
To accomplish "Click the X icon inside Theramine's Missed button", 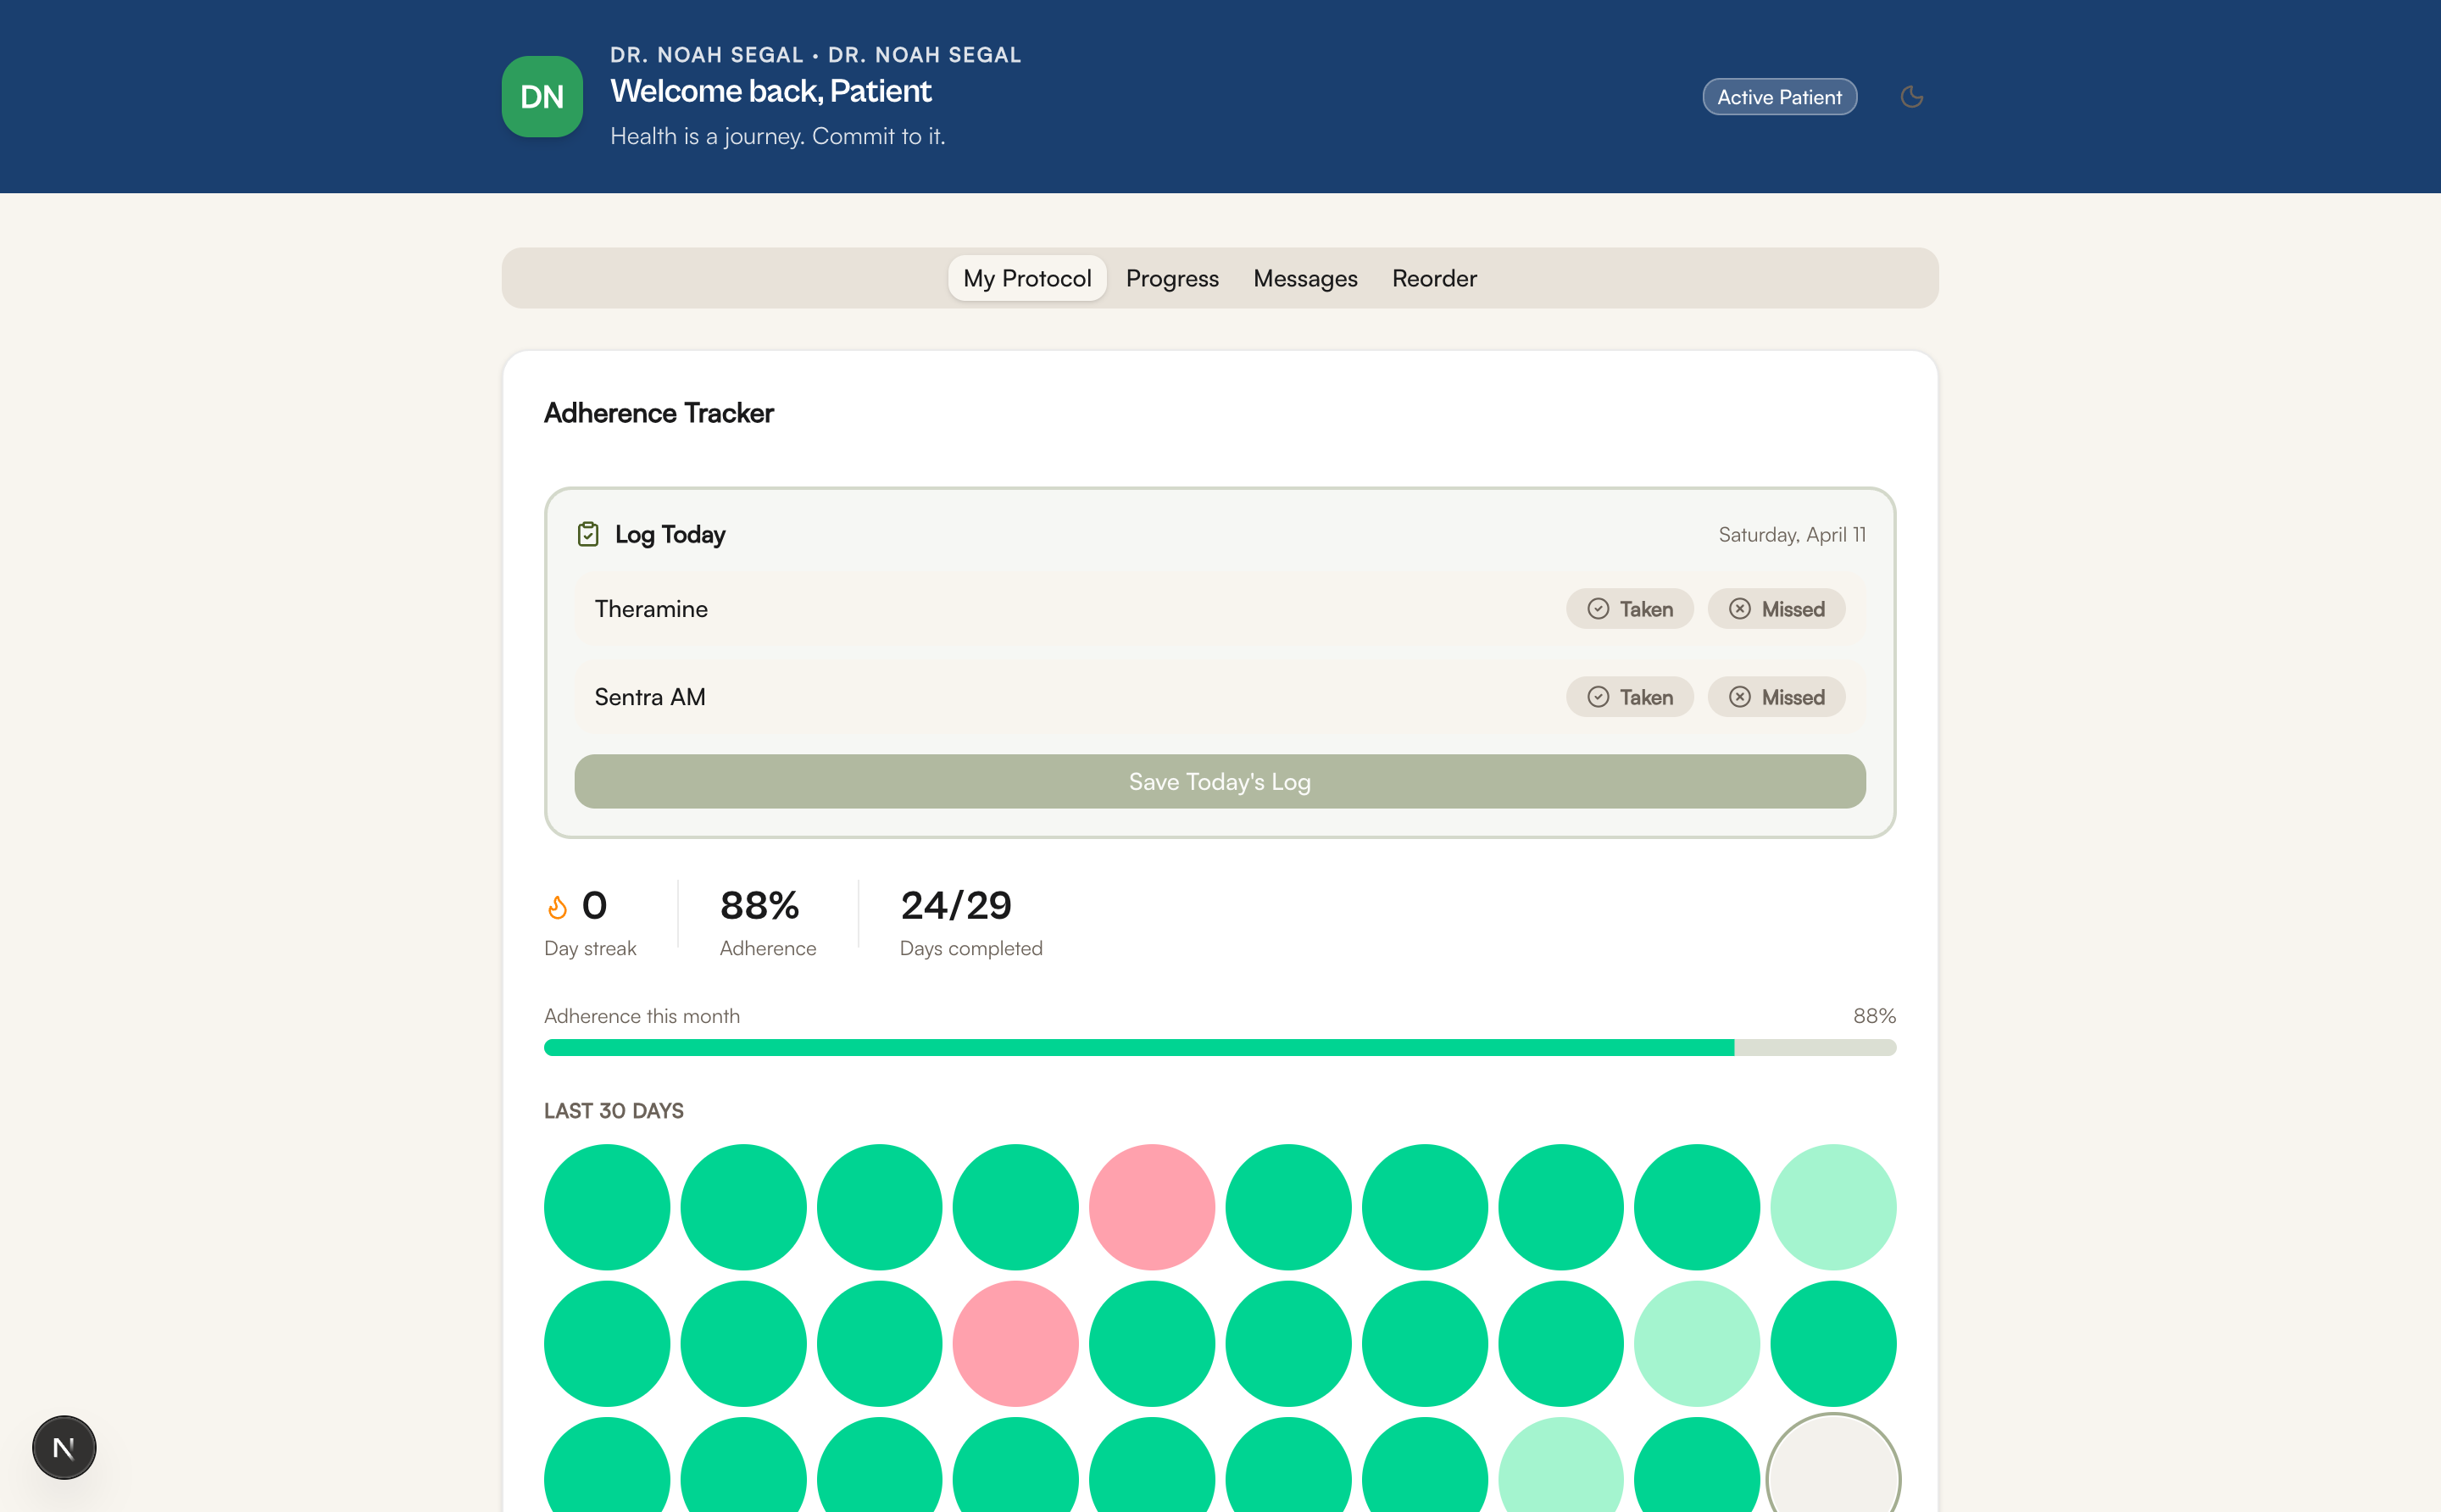I will pyautogui.click(x=1740, y=608).
